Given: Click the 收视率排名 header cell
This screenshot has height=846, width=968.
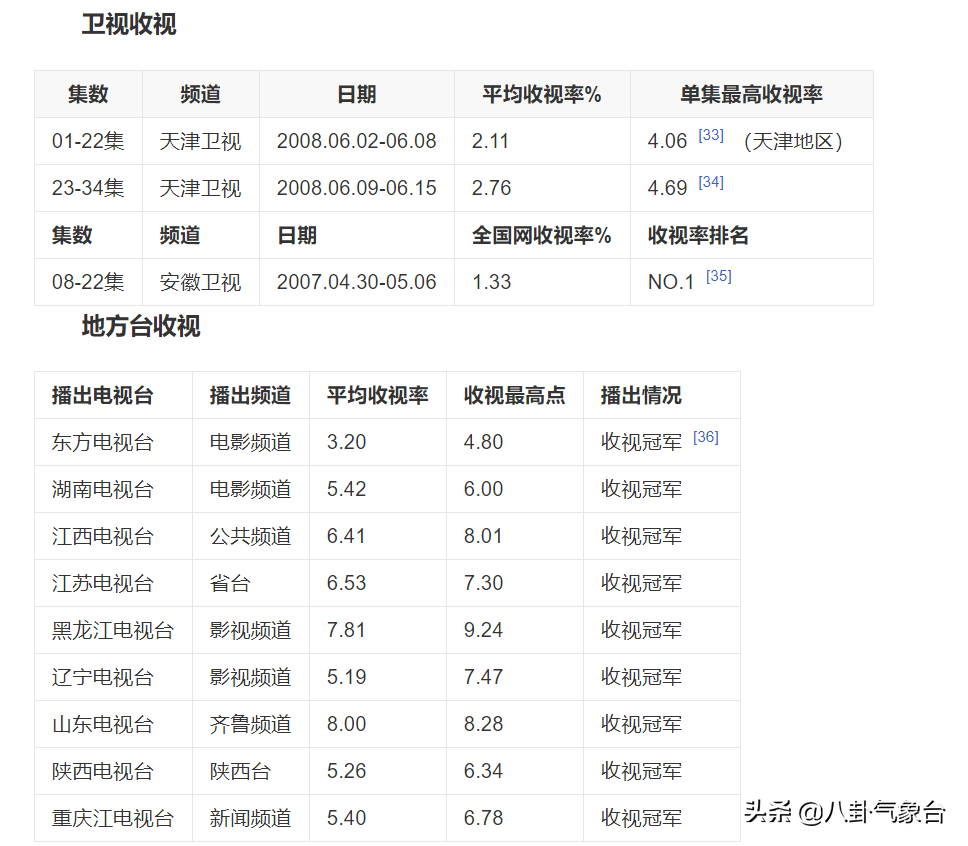Looking at the screenshot, I should pyautogui.click(x=698, y=236).
